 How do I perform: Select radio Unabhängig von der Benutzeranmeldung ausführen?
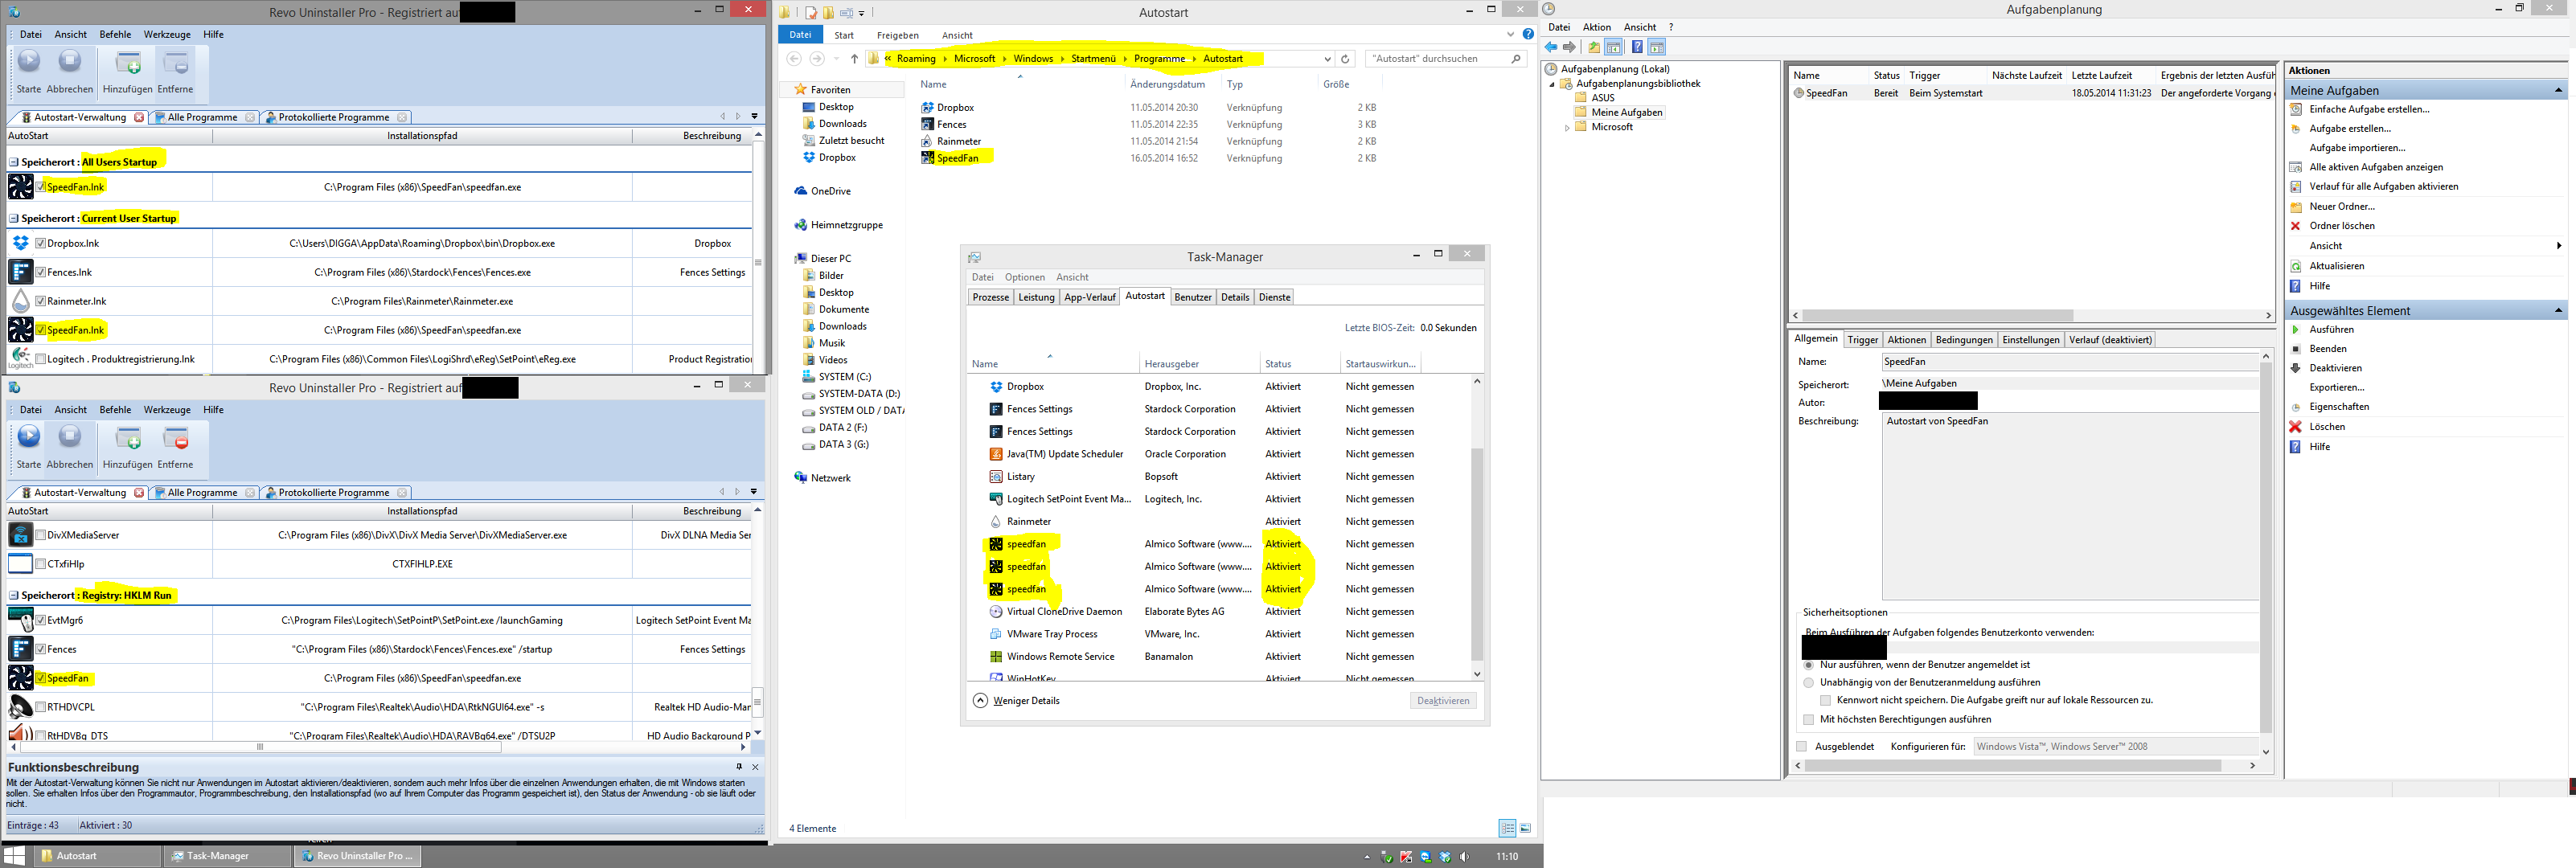pyautogui.click(x=1808, y=683)
